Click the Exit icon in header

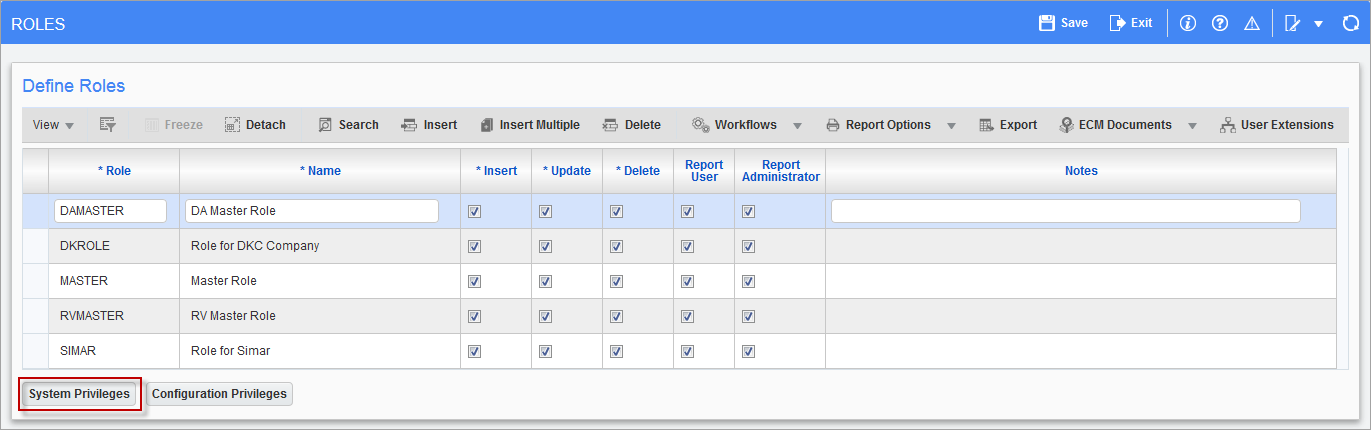pos(1118,22)
